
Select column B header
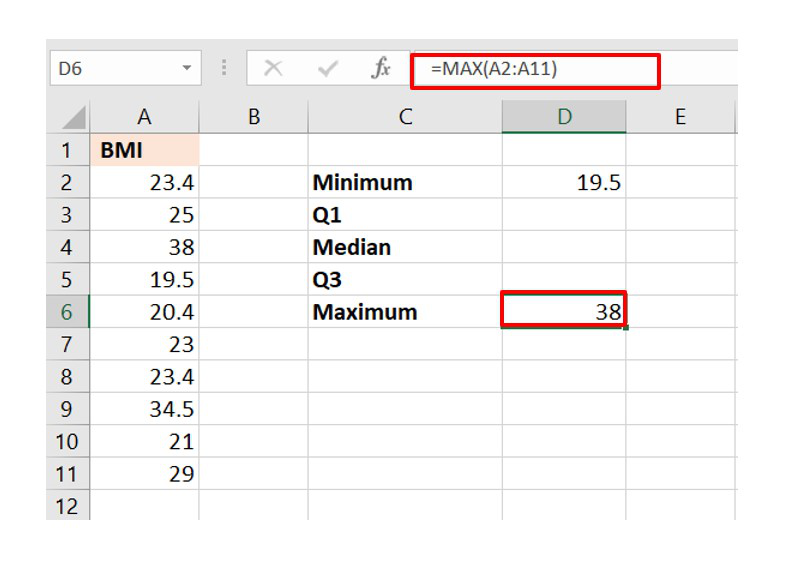253,117
